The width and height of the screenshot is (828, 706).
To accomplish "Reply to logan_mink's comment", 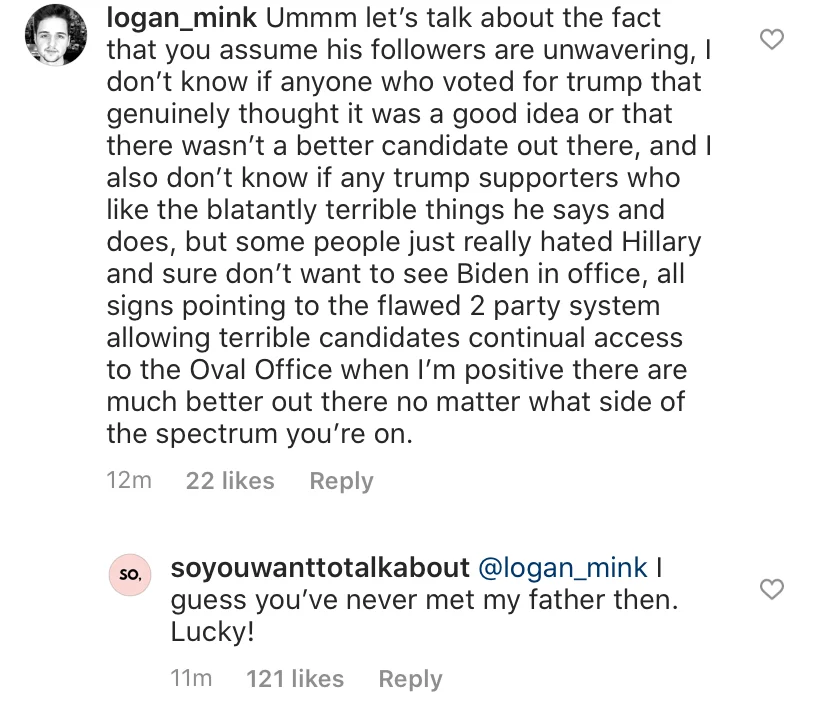I will coord(341,481).
